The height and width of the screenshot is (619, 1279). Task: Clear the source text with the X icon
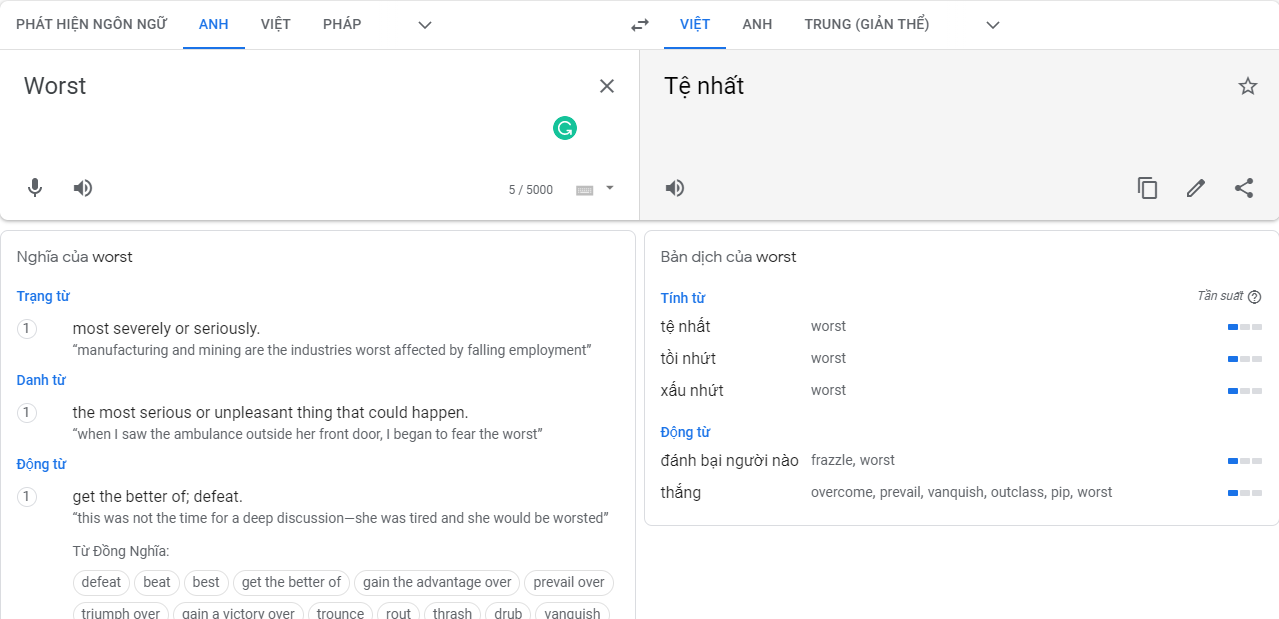607,86
